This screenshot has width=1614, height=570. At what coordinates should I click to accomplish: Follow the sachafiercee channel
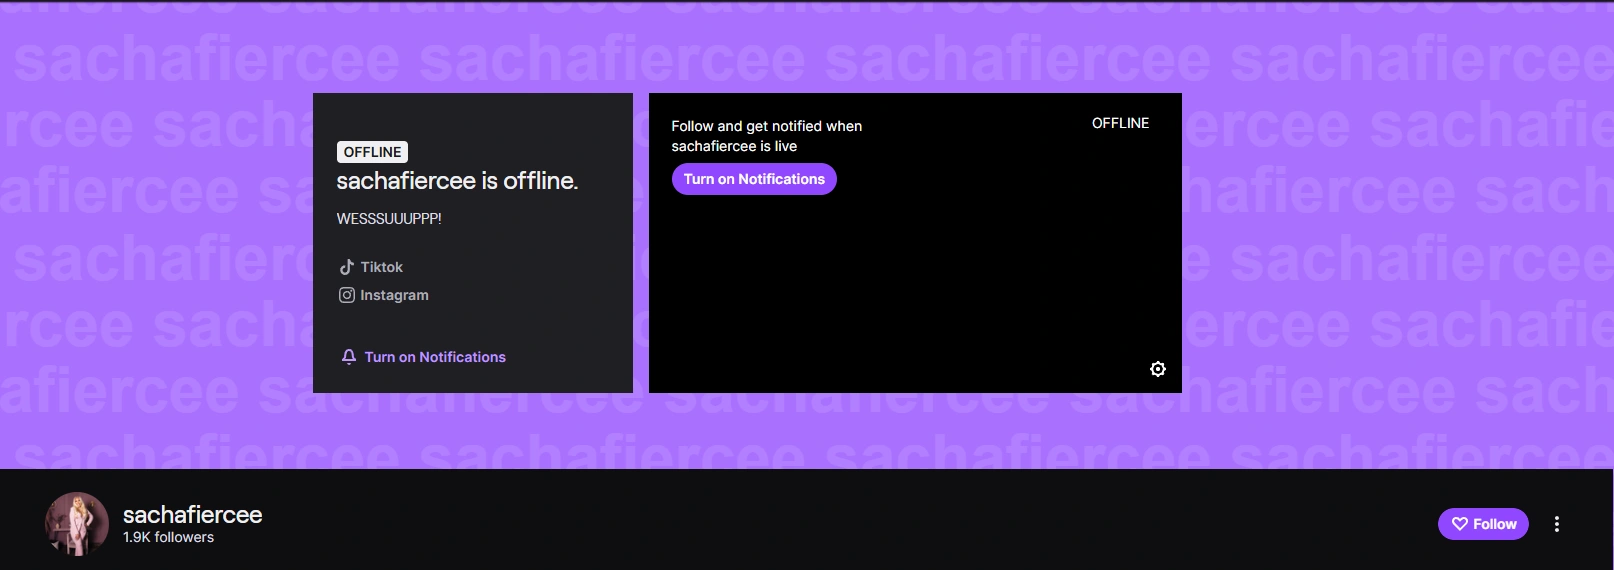click(1483, 524)
